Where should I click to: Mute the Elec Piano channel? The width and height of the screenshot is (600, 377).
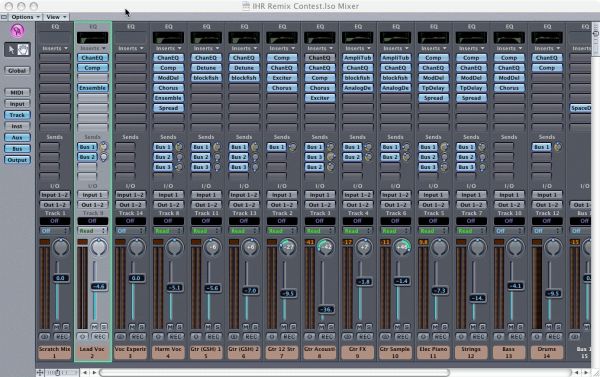pyautogui.click(x=435, y=326)
